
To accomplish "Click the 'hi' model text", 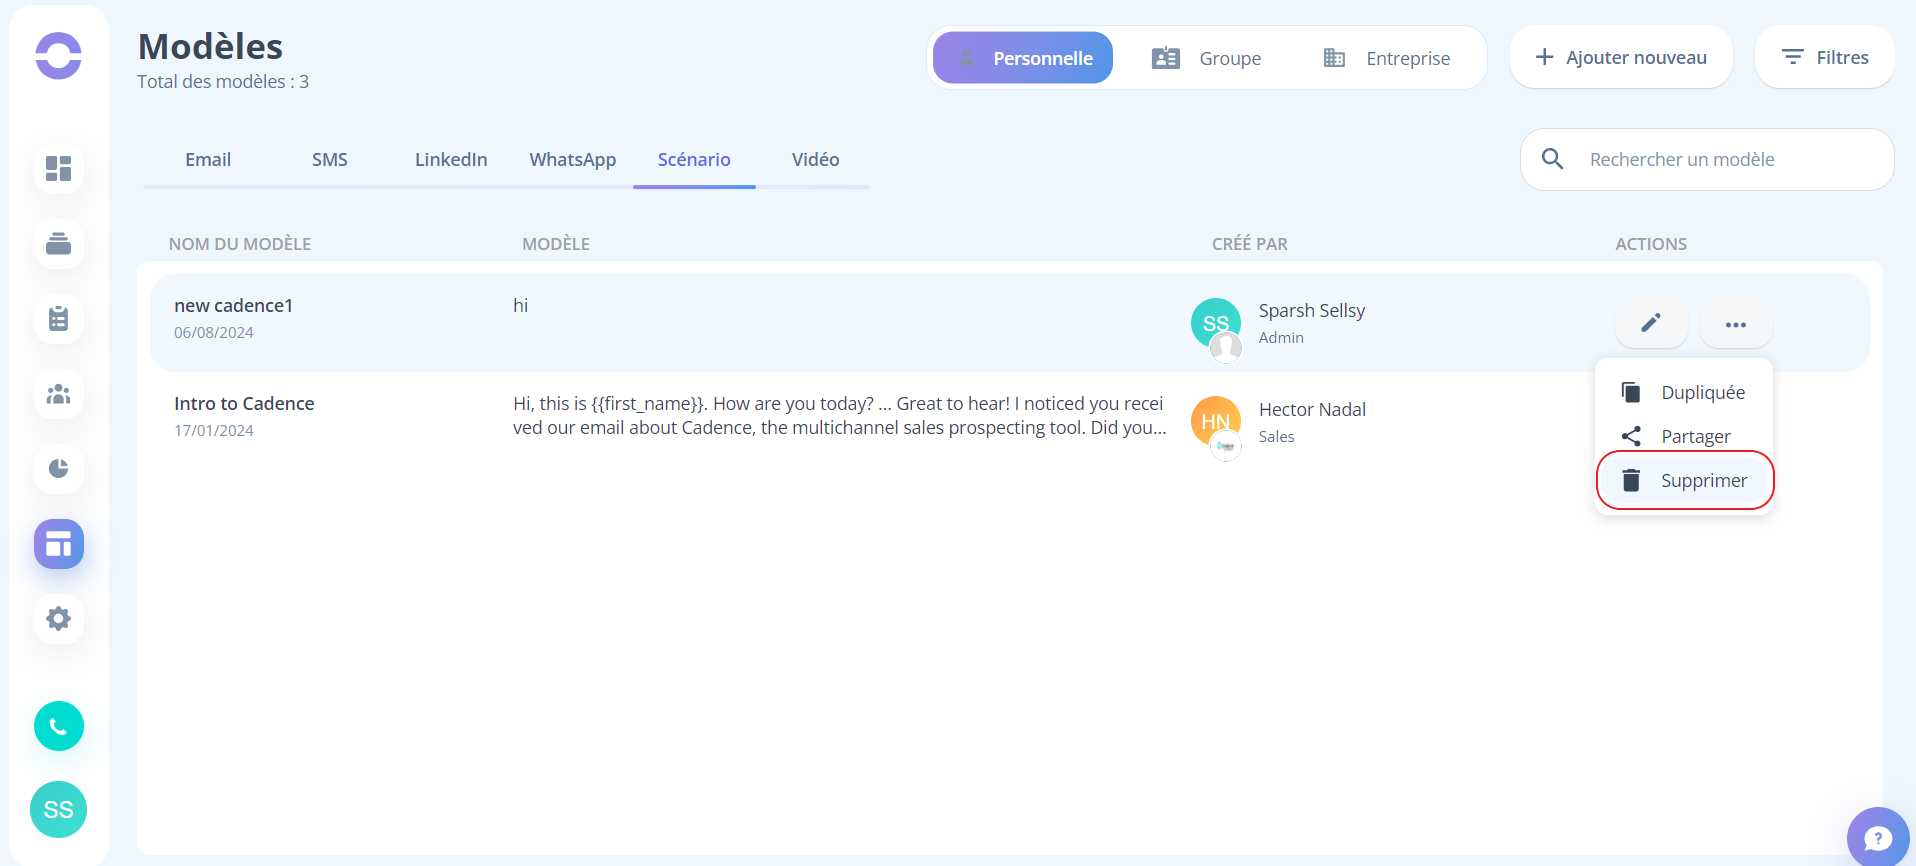I will 521,306.
